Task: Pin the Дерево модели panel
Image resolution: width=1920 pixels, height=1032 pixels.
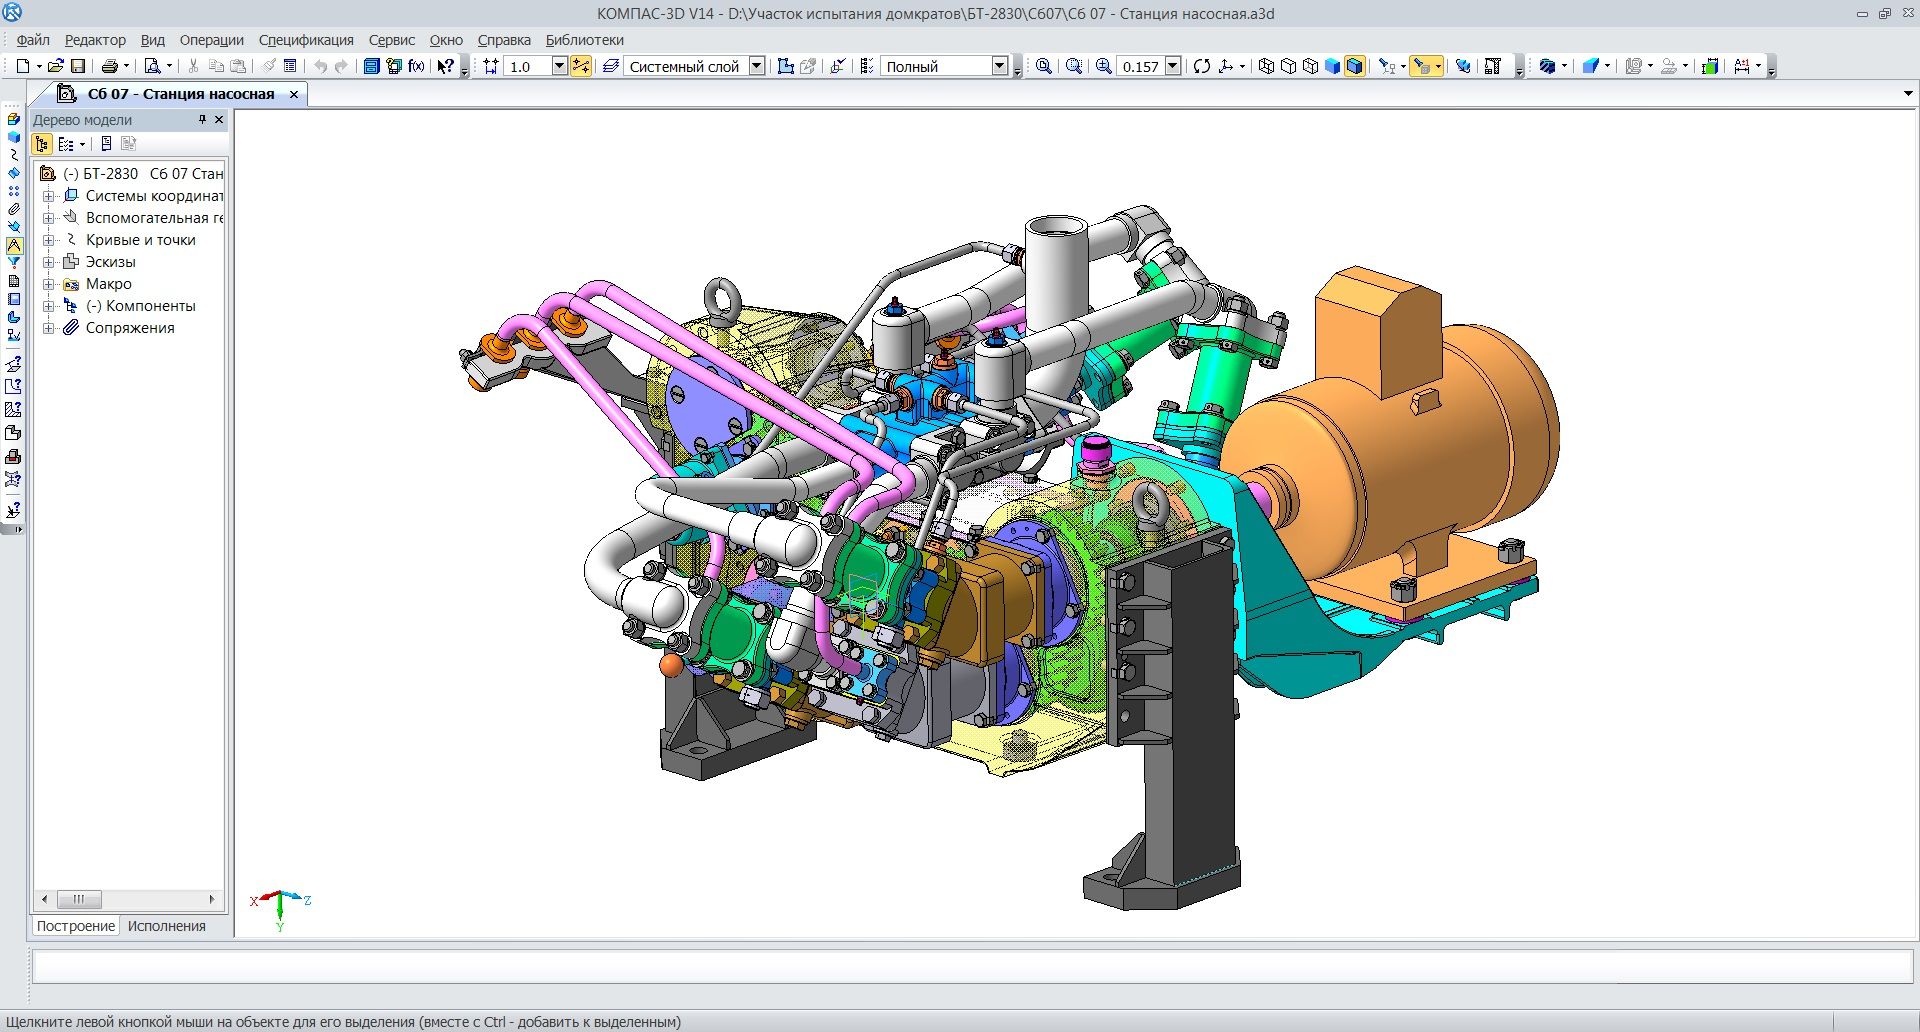Action: pos(202,119)
